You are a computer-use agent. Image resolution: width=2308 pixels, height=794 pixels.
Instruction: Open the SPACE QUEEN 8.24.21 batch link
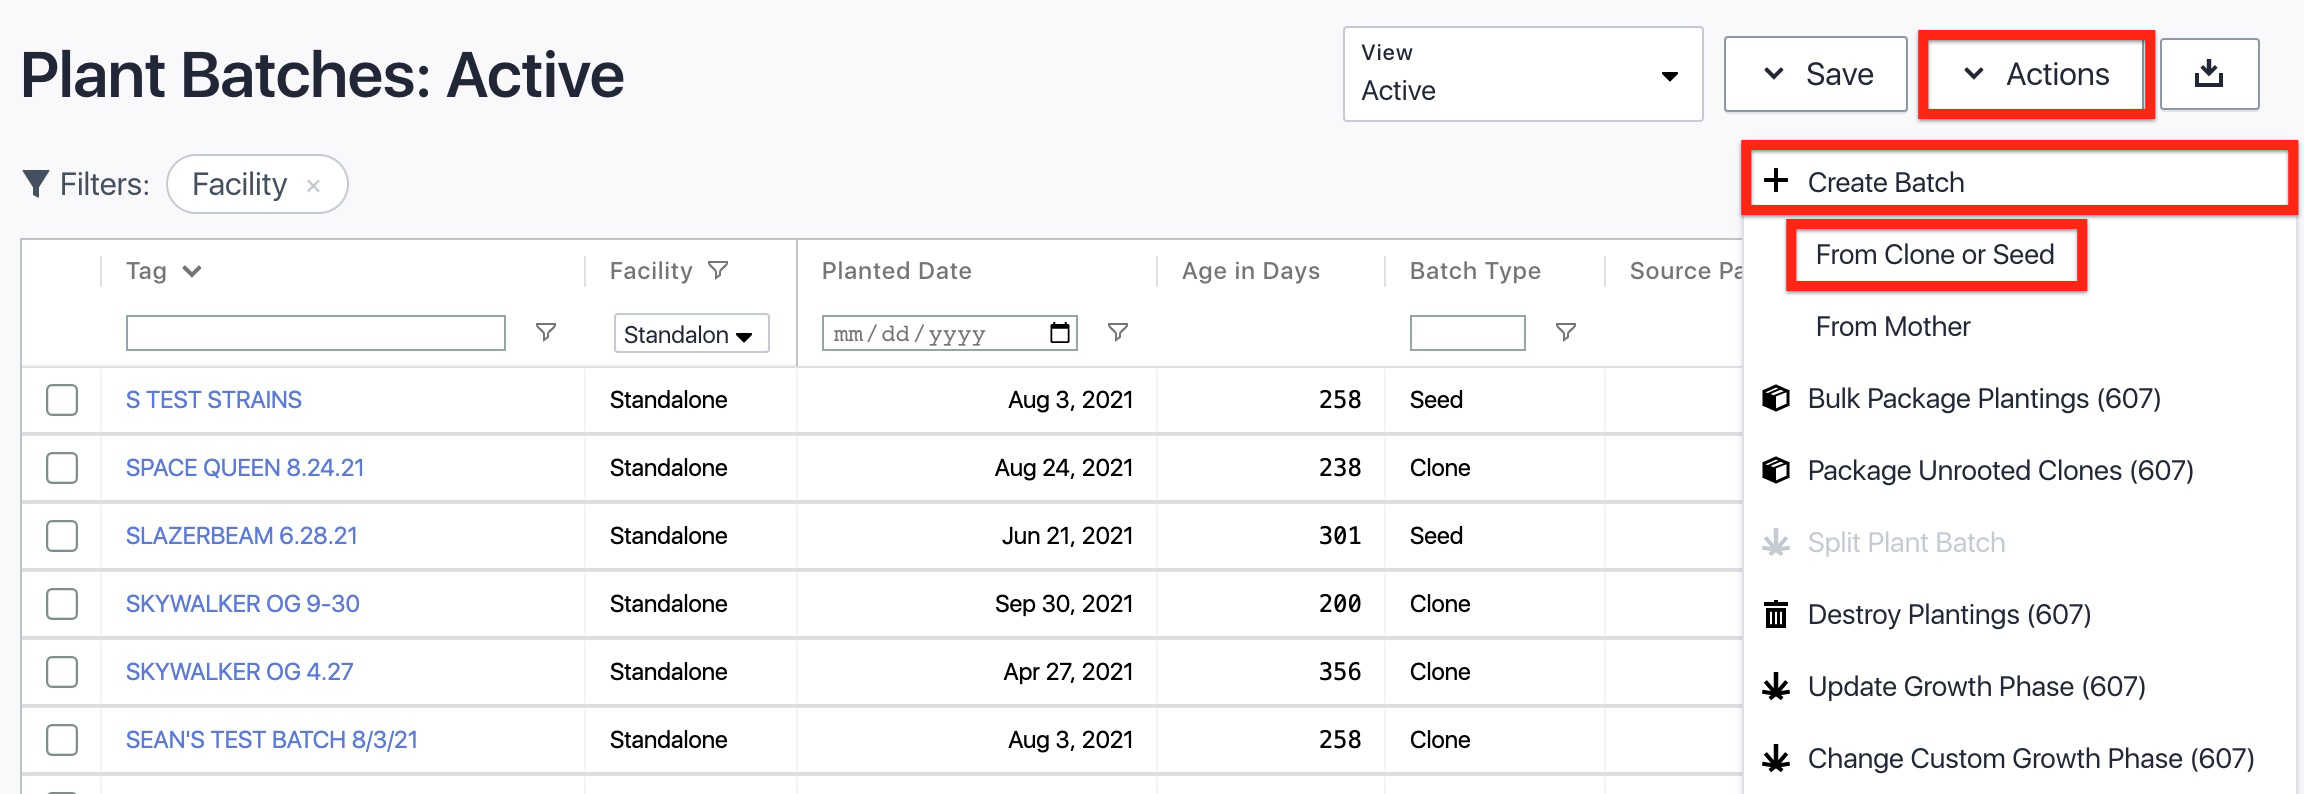click(245, 468)
